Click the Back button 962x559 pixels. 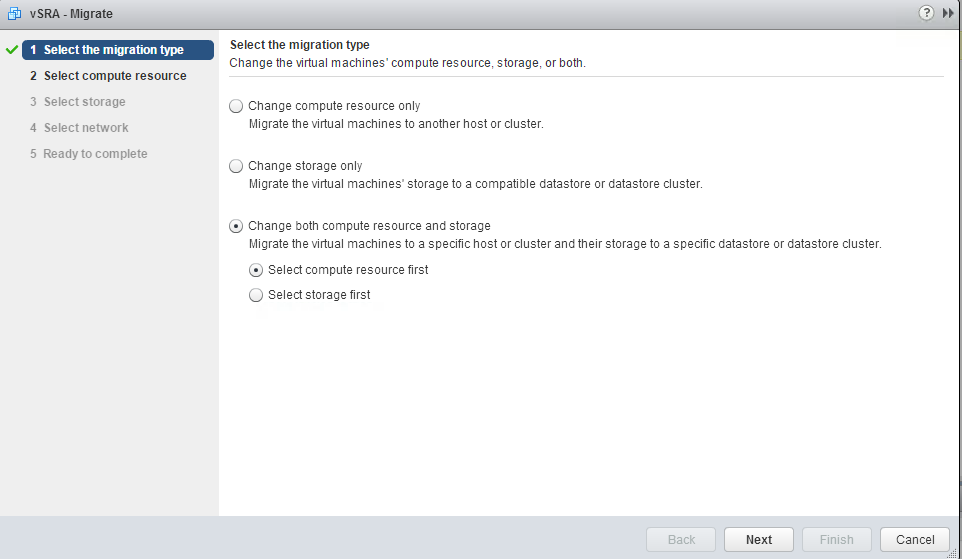click(681, 539)
